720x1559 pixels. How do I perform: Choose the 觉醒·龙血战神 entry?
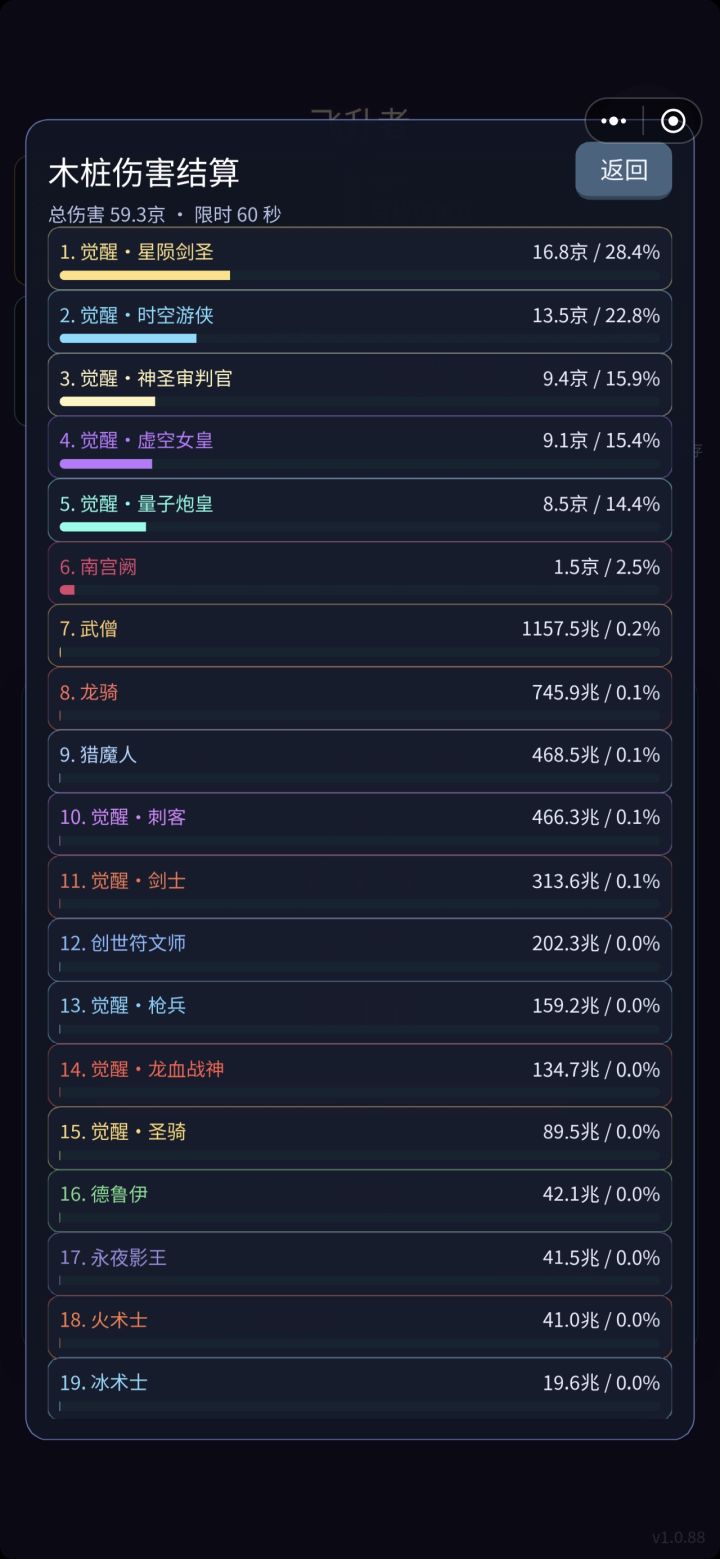point(360,1076)
